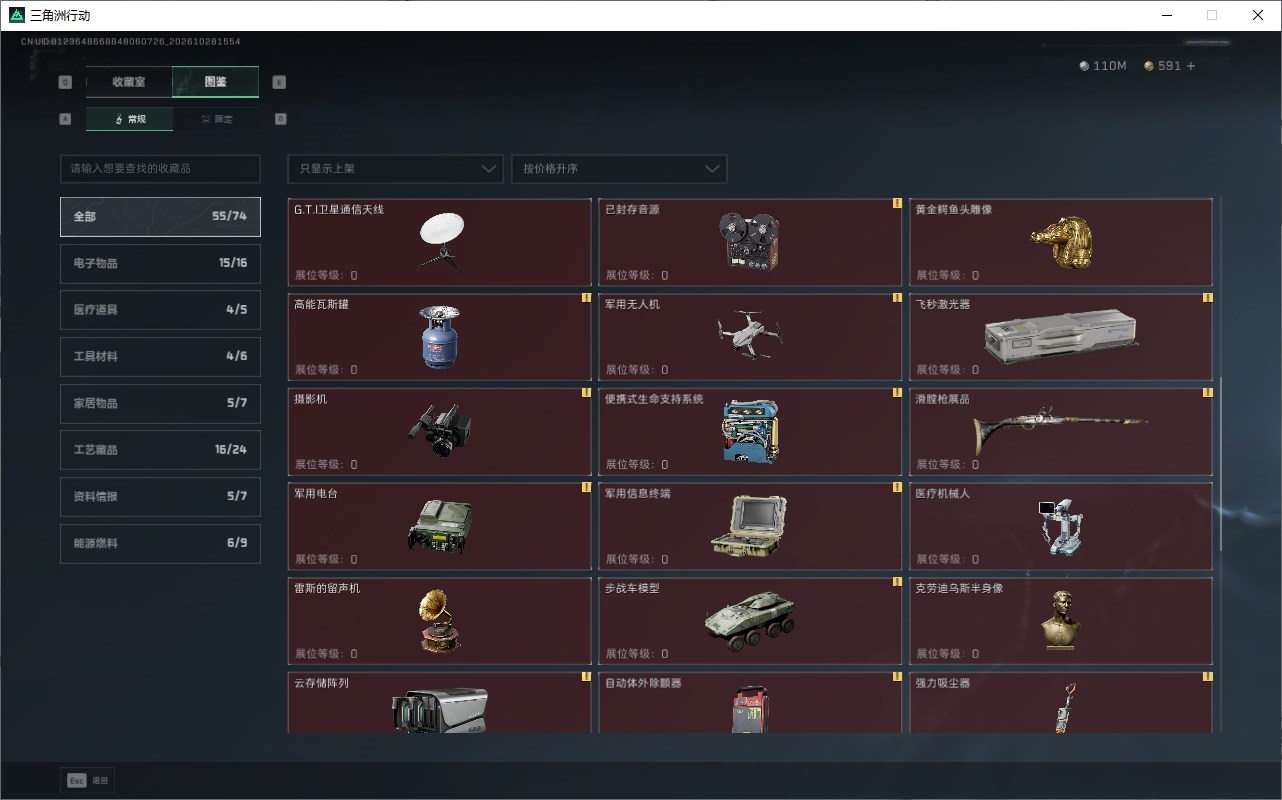Select the 黄金鳄鱼头雕像 golden statue icon
Viewport: 1282px width, 800px height.
[x=1062, y=243]
